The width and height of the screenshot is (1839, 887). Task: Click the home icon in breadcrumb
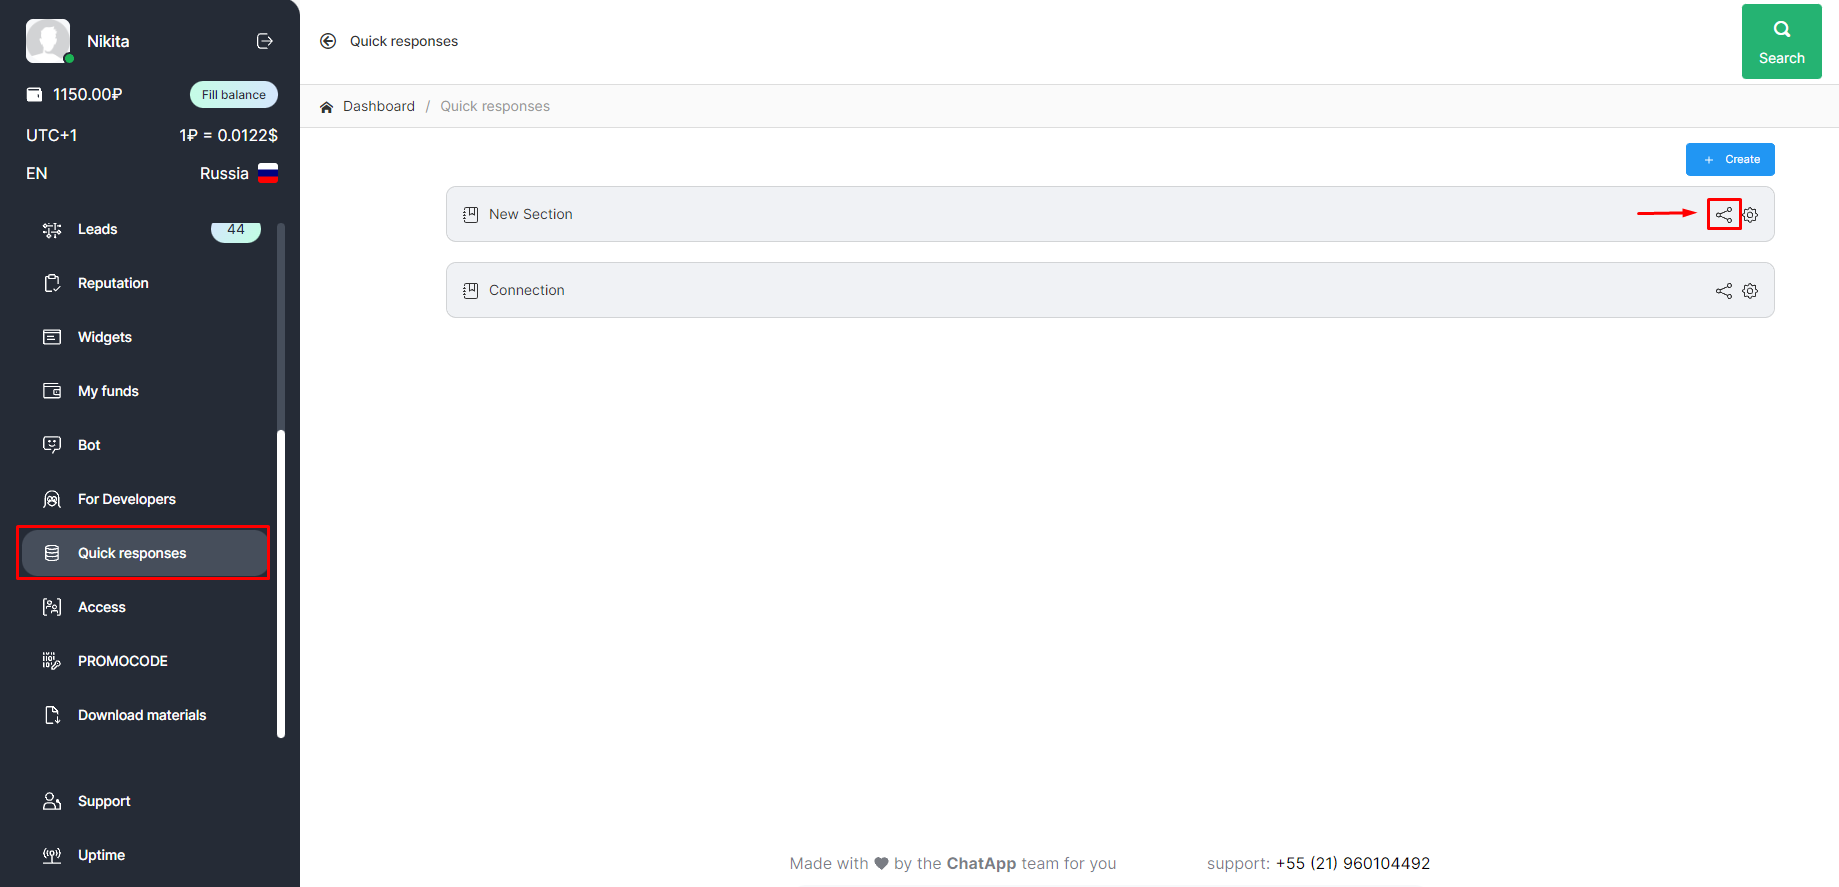coord(326,107)
